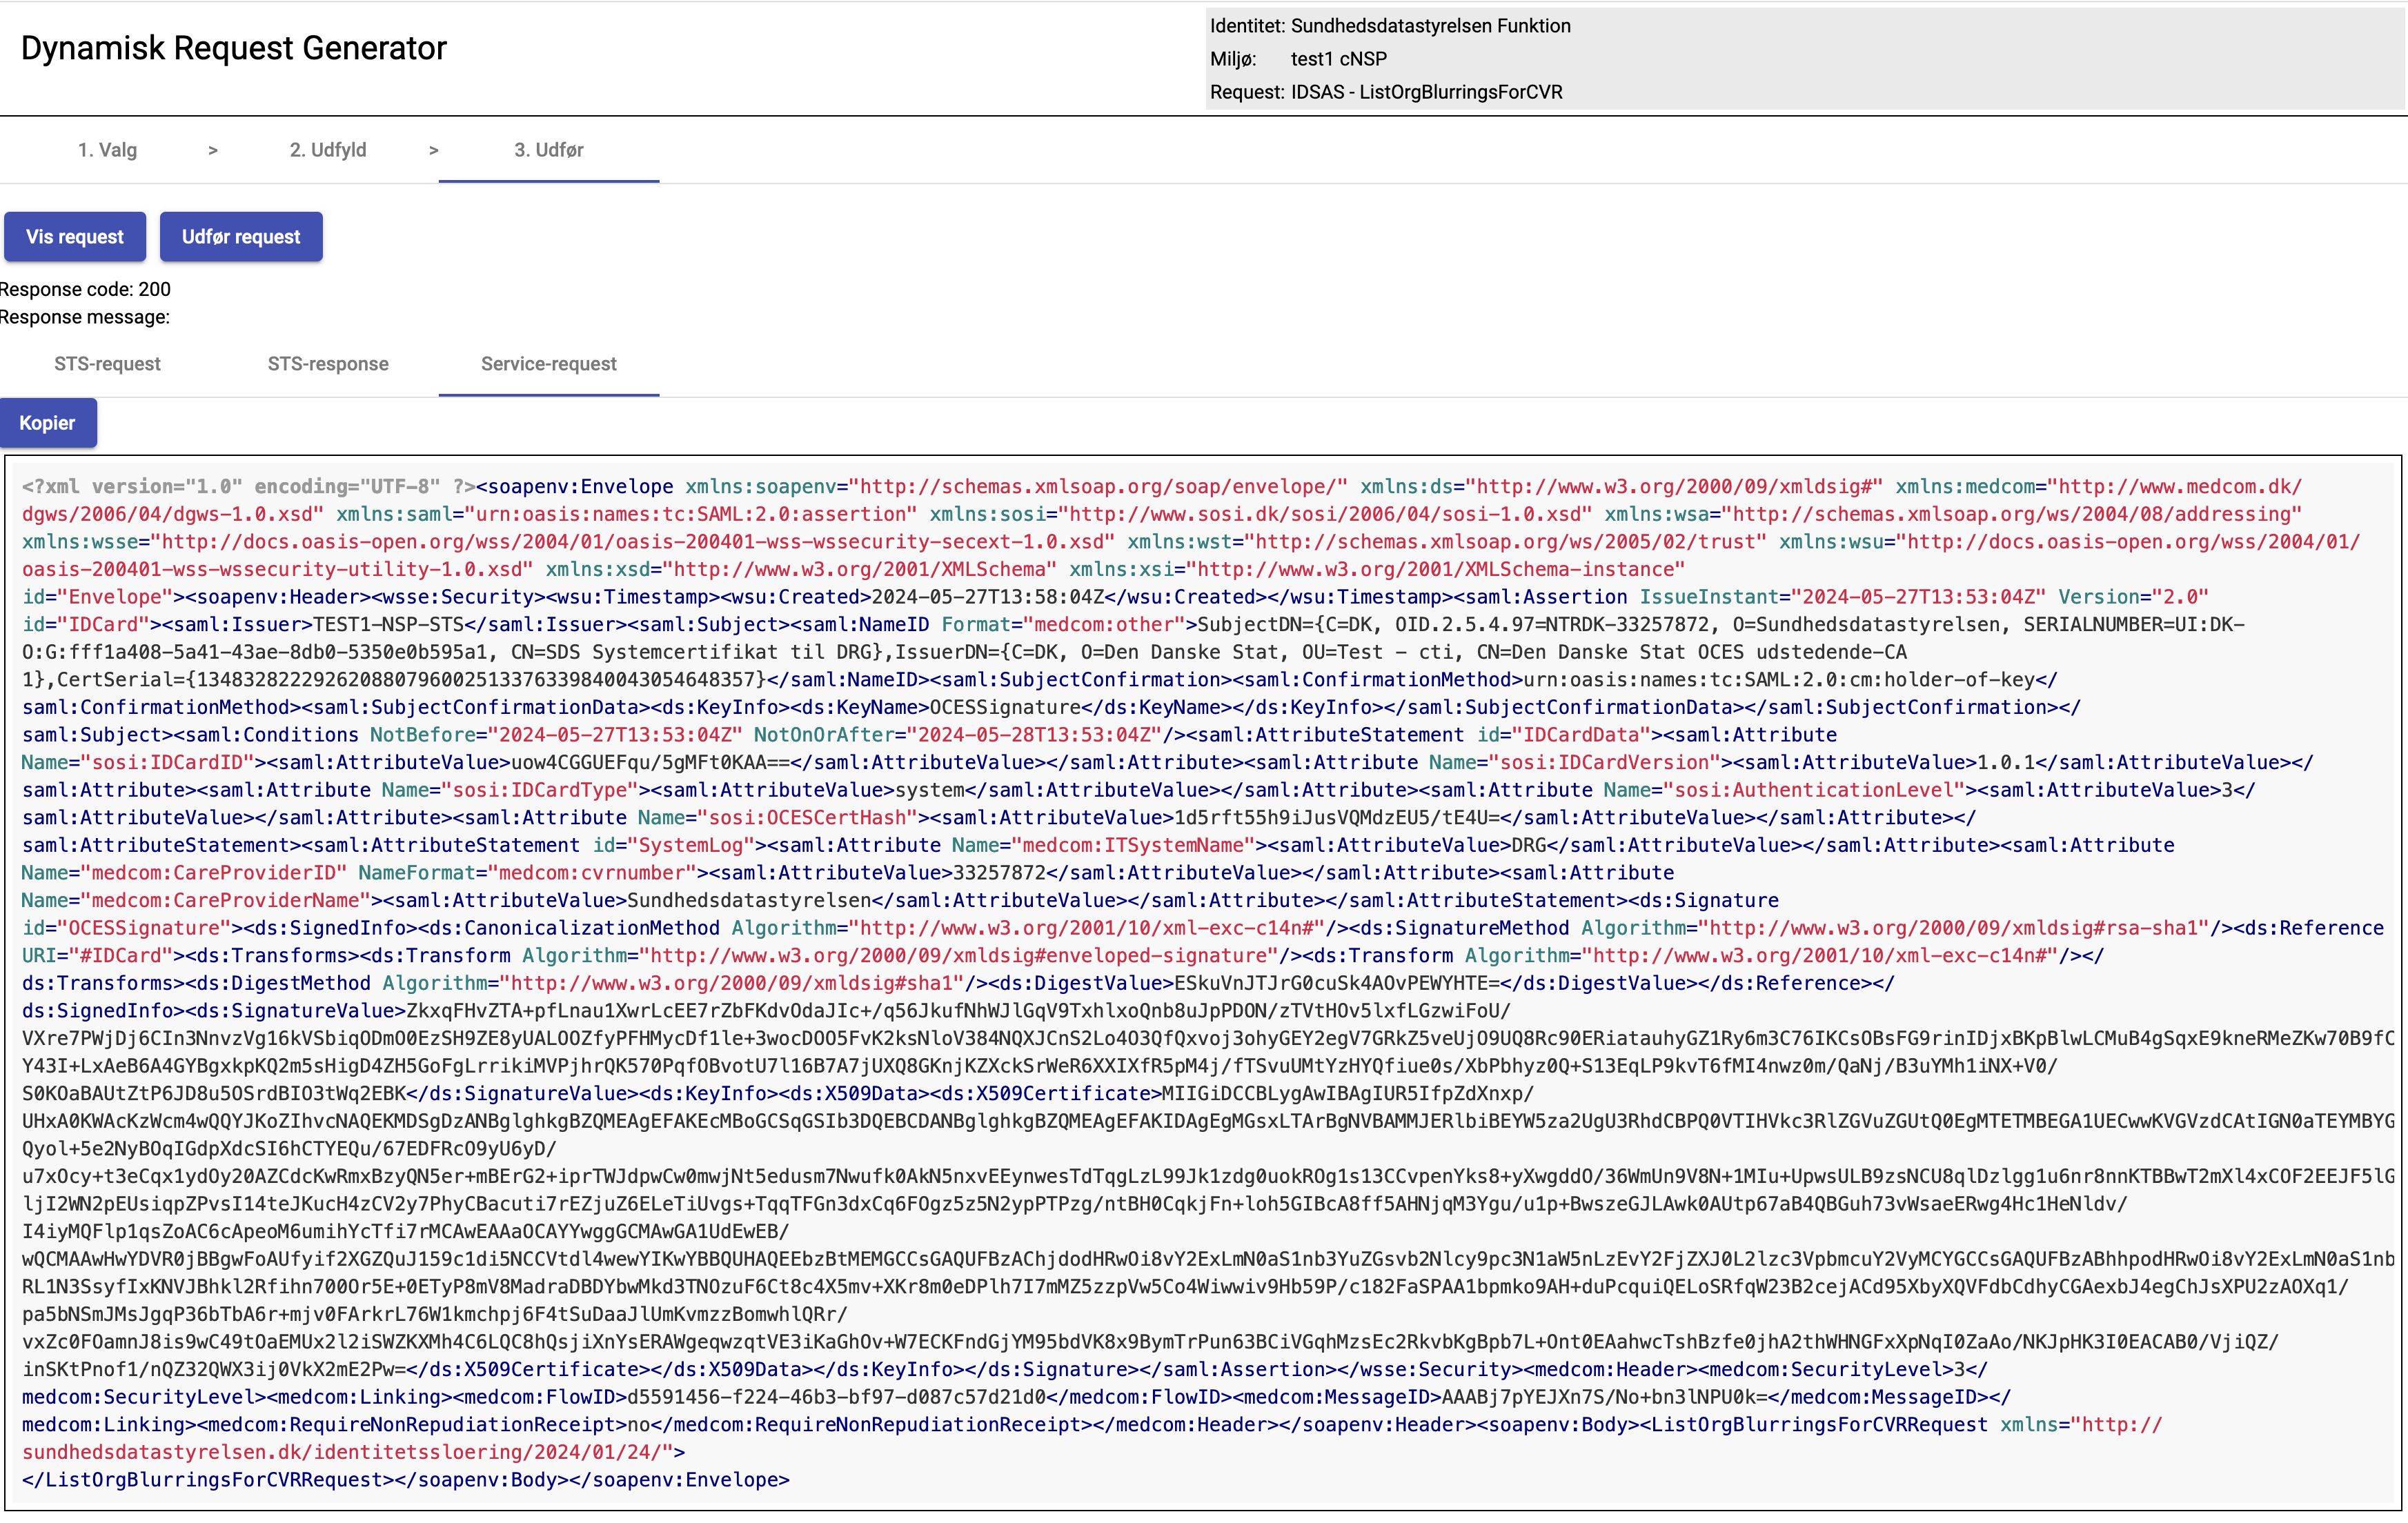Click the Vis request button
The image size is (2408, 1523).
[x=75, y=237]
